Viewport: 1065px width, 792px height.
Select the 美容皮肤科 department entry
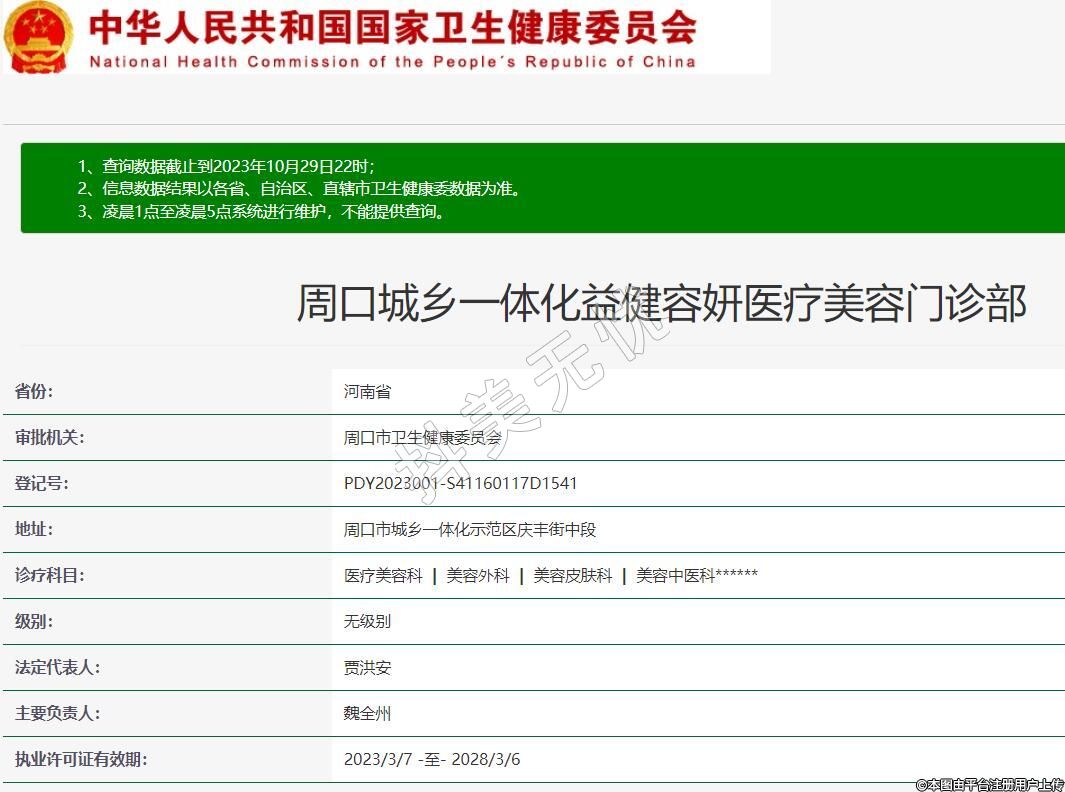(572, 576)
